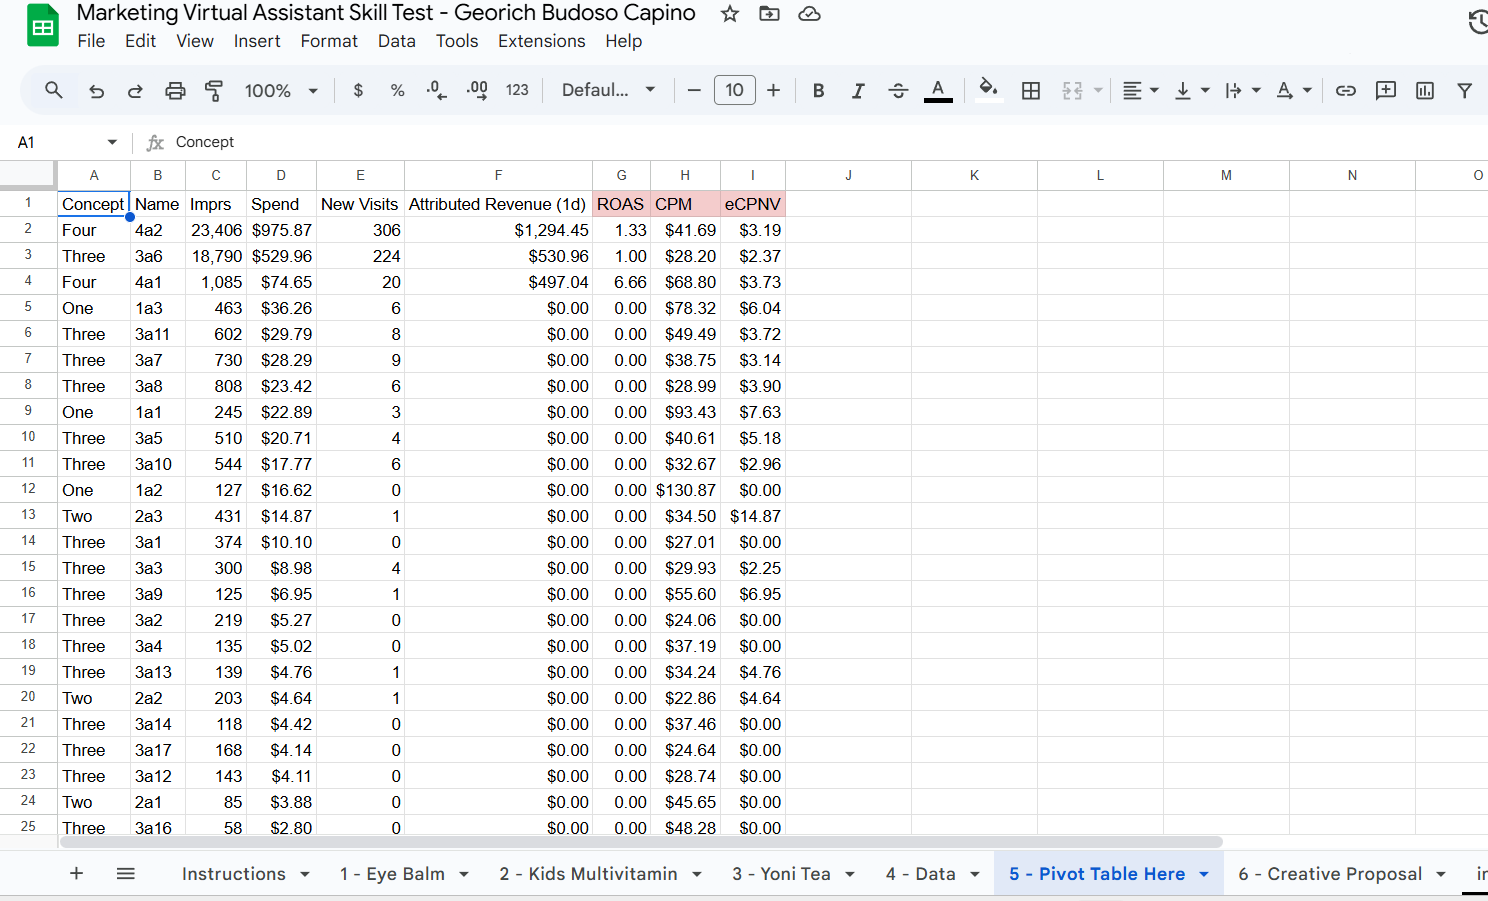Open cell borders options
Screen dimensions: 1488x901
click(x=1031, y=91)
